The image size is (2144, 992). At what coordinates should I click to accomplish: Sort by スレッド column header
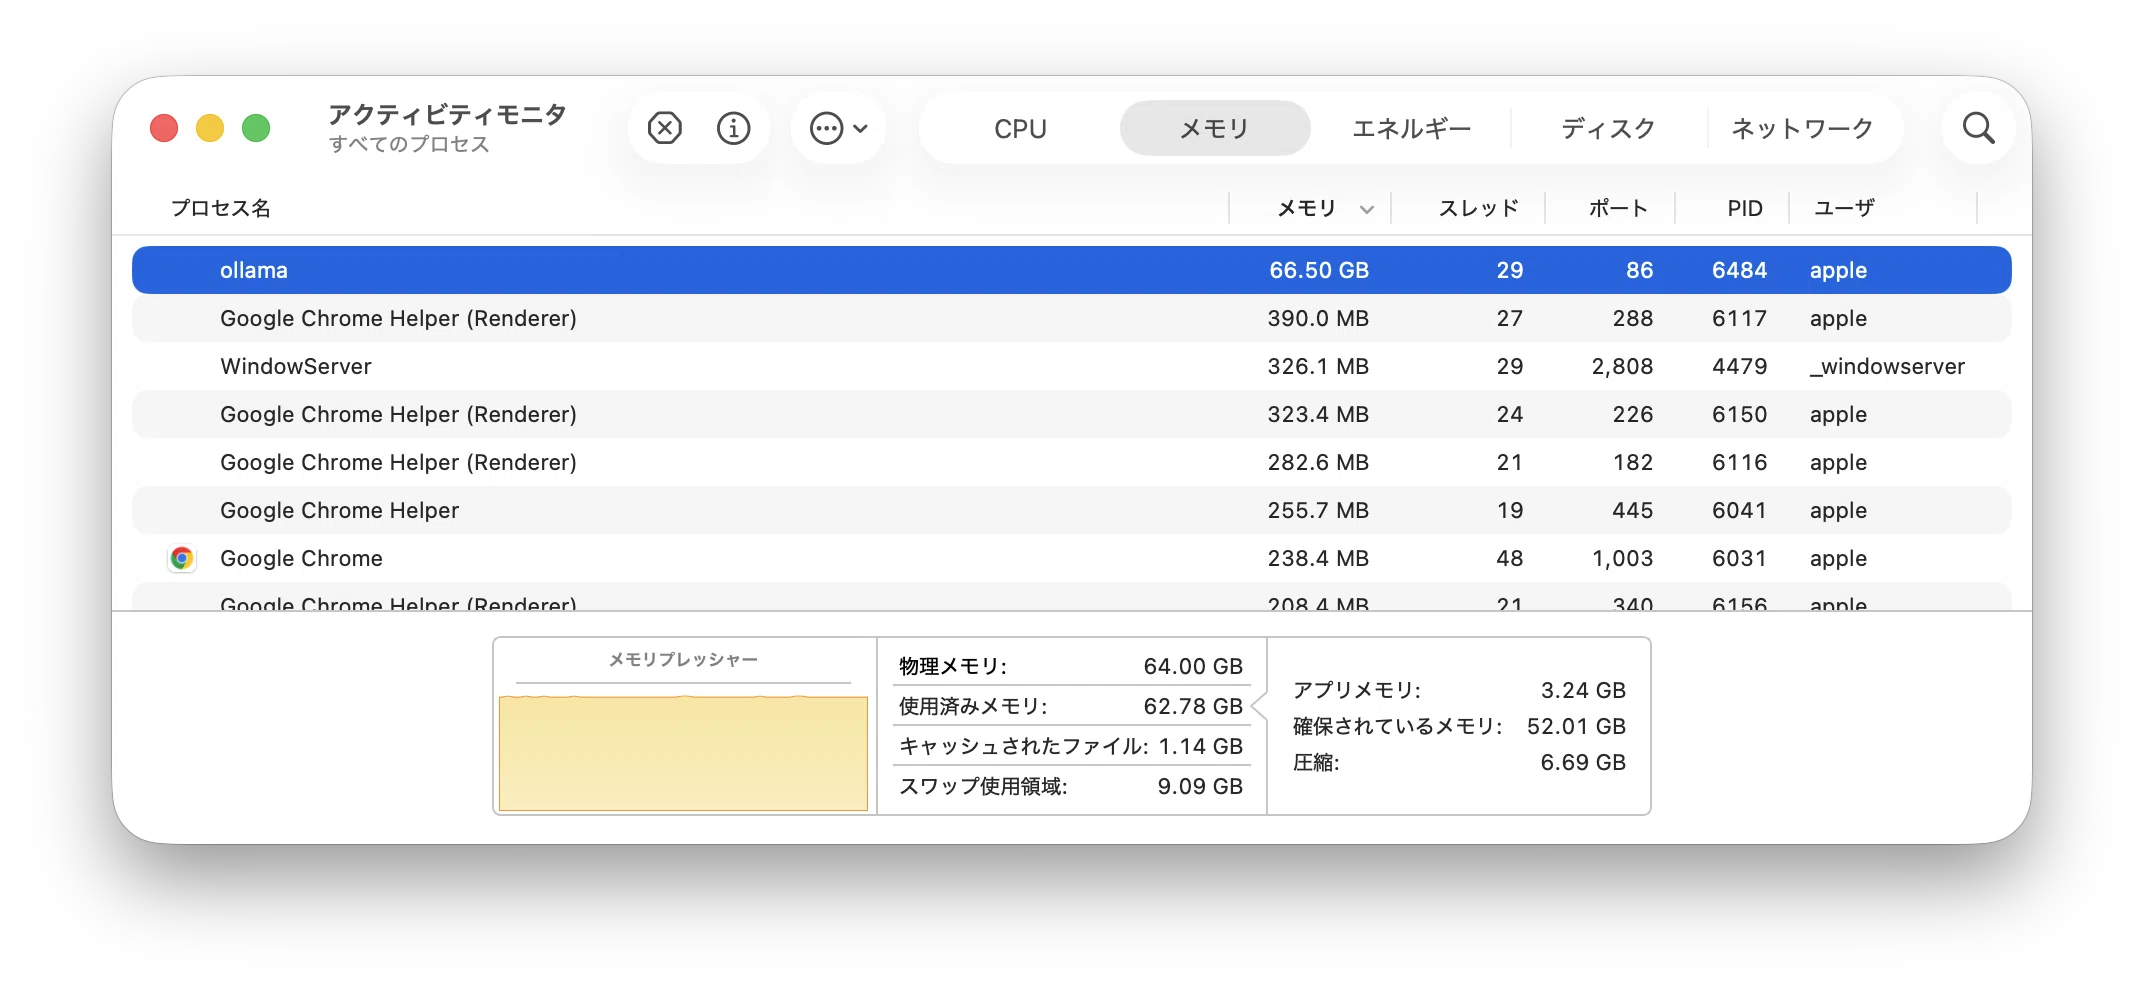pyautogui.click(x=1478, y=208)
